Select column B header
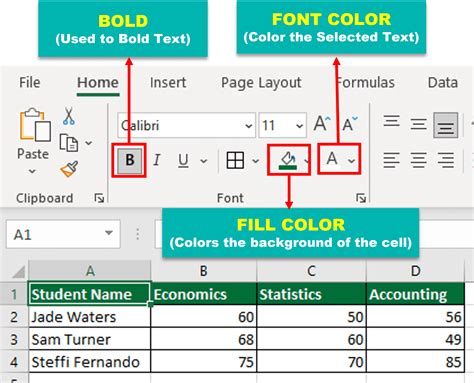 [204, 271]
